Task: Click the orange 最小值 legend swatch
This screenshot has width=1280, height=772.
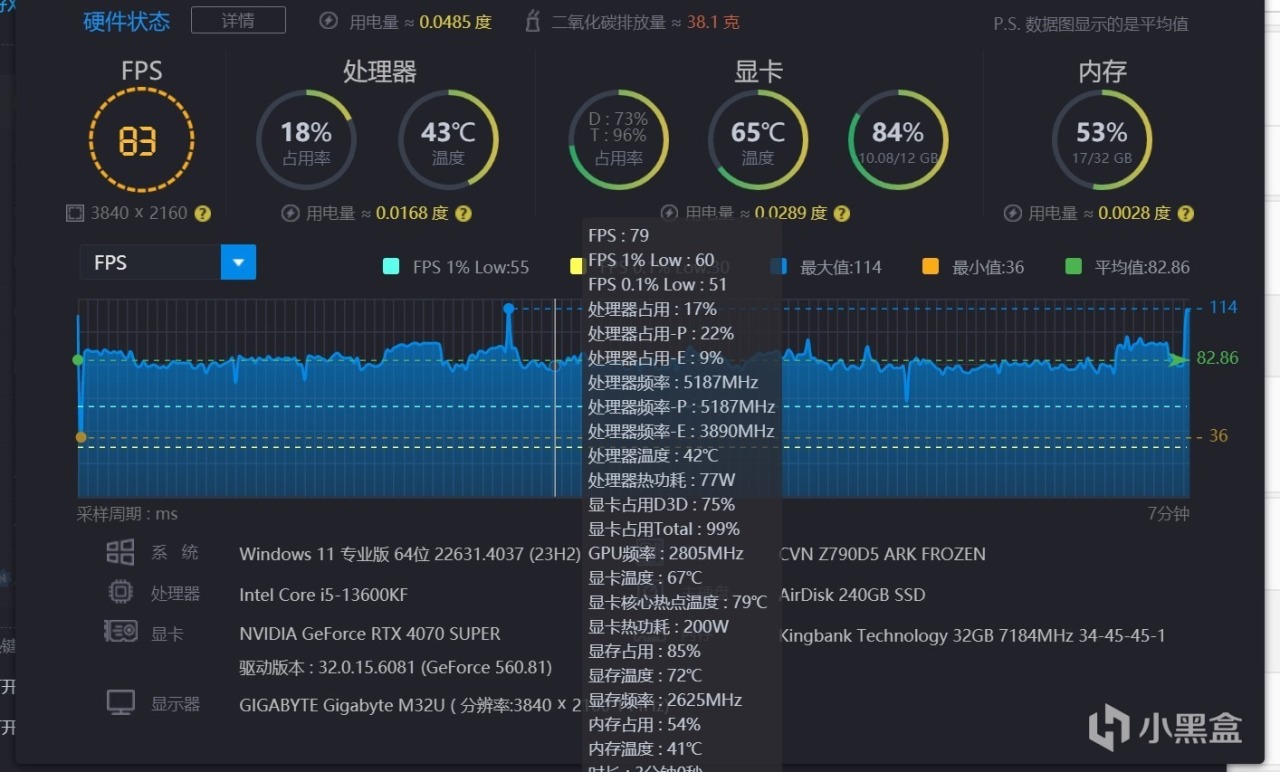Action: coord(931,267)
